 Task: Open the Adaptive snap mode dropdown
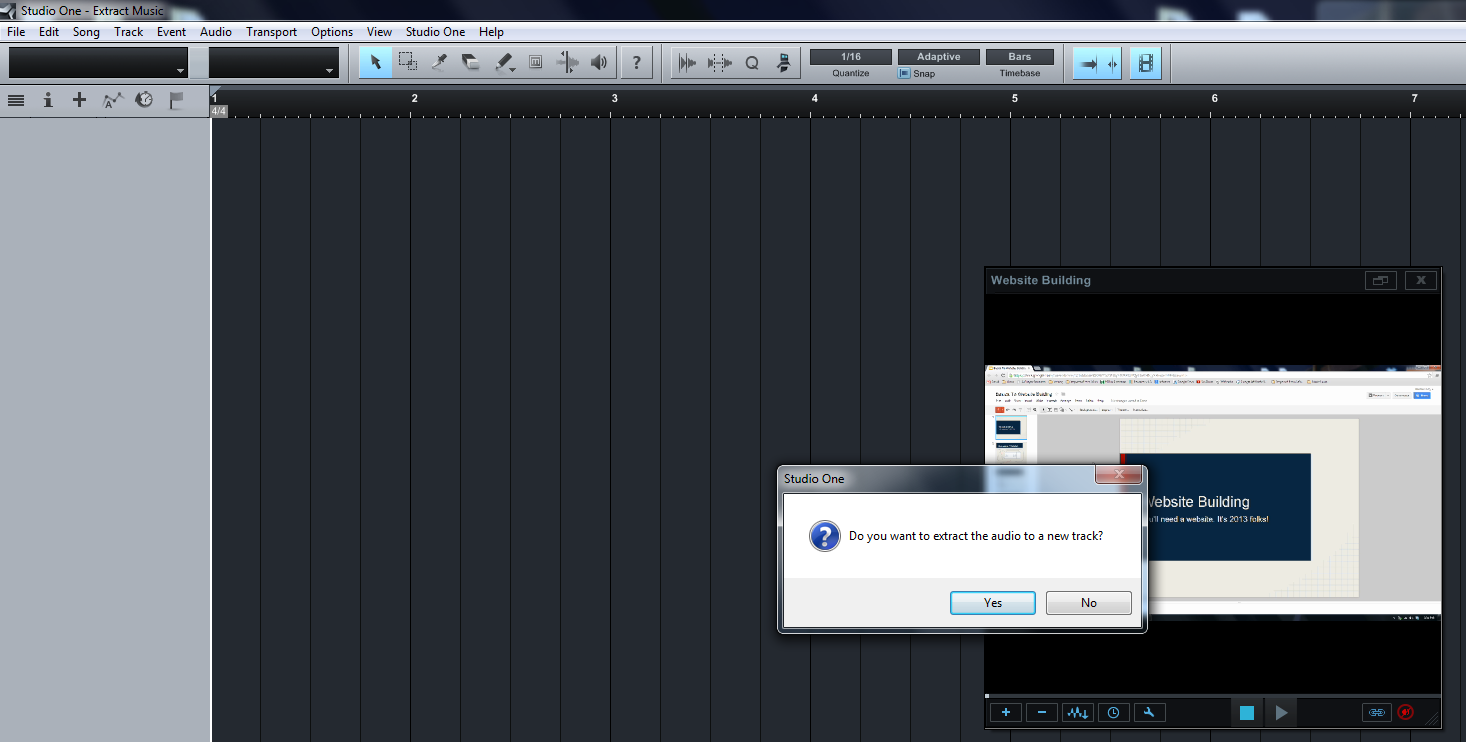(x=939, y=57)
